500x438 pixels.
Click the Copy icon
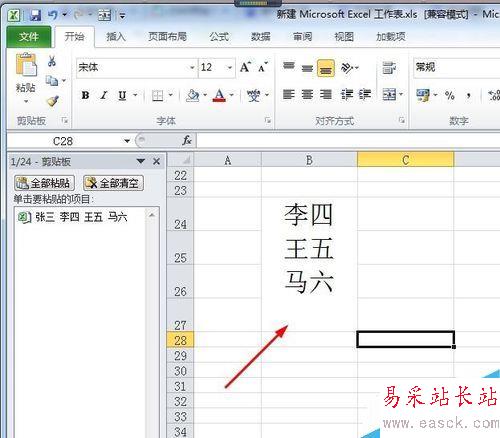point(52,80)
